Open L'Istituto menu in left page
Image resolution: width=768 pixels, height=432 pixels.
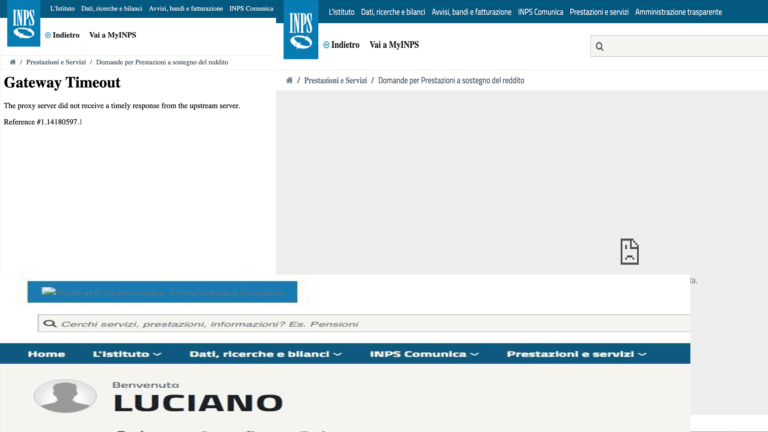coord(62,8)
